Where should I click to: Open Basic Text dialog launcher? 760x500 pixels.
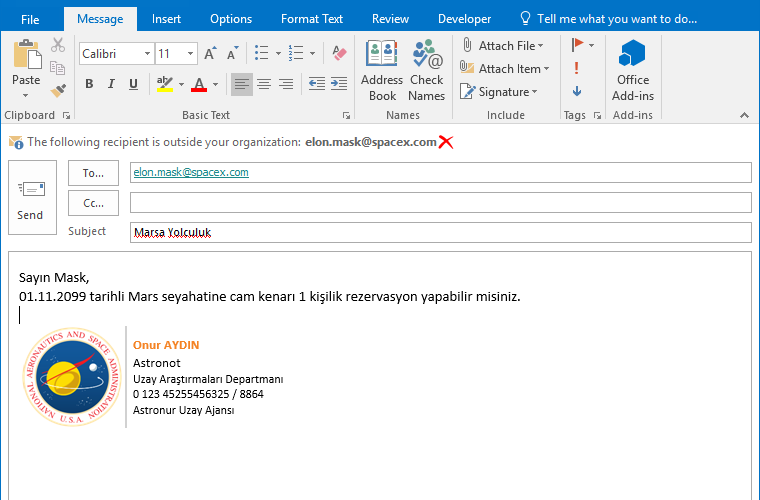click(x=346, y=115)
